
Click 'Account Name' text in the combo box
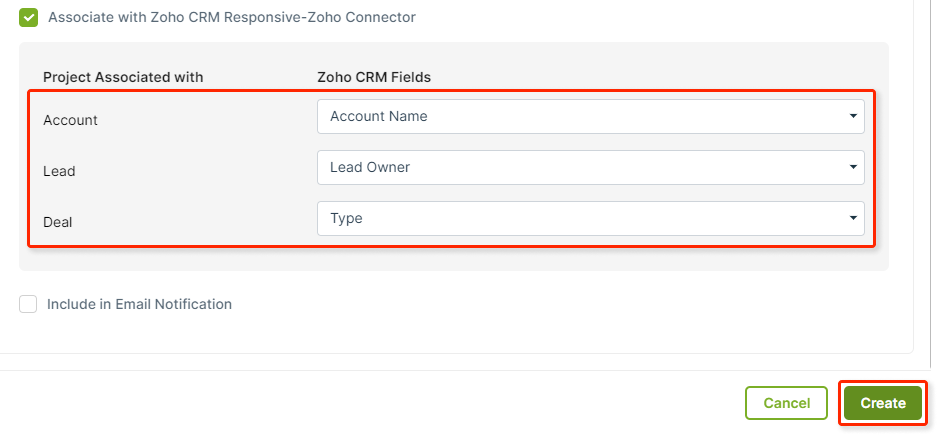tap(379, 117)
